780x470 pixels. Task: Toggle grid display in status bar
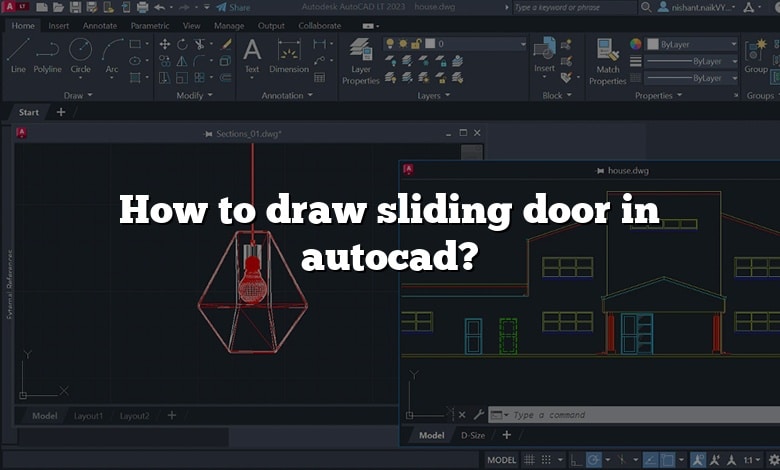point(529,460)
